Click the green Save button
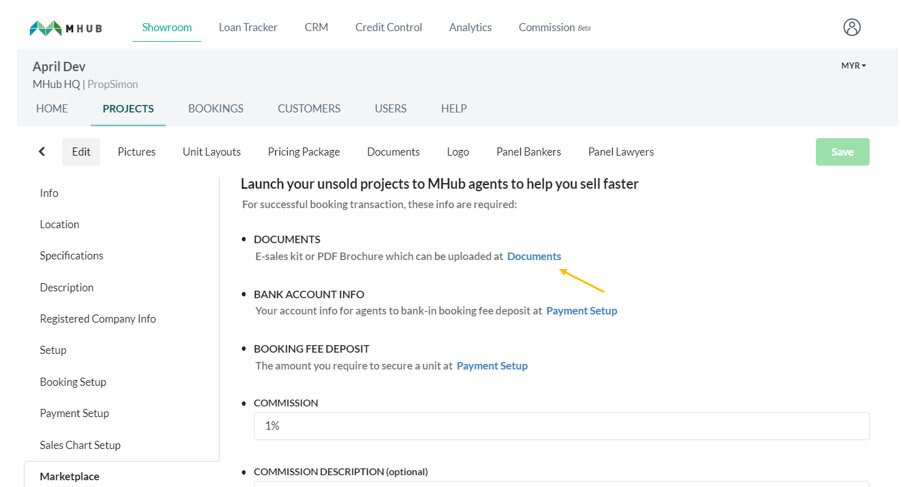Image resolution: width=901 pixels, height=487 pixels. (x=842, y=152)
